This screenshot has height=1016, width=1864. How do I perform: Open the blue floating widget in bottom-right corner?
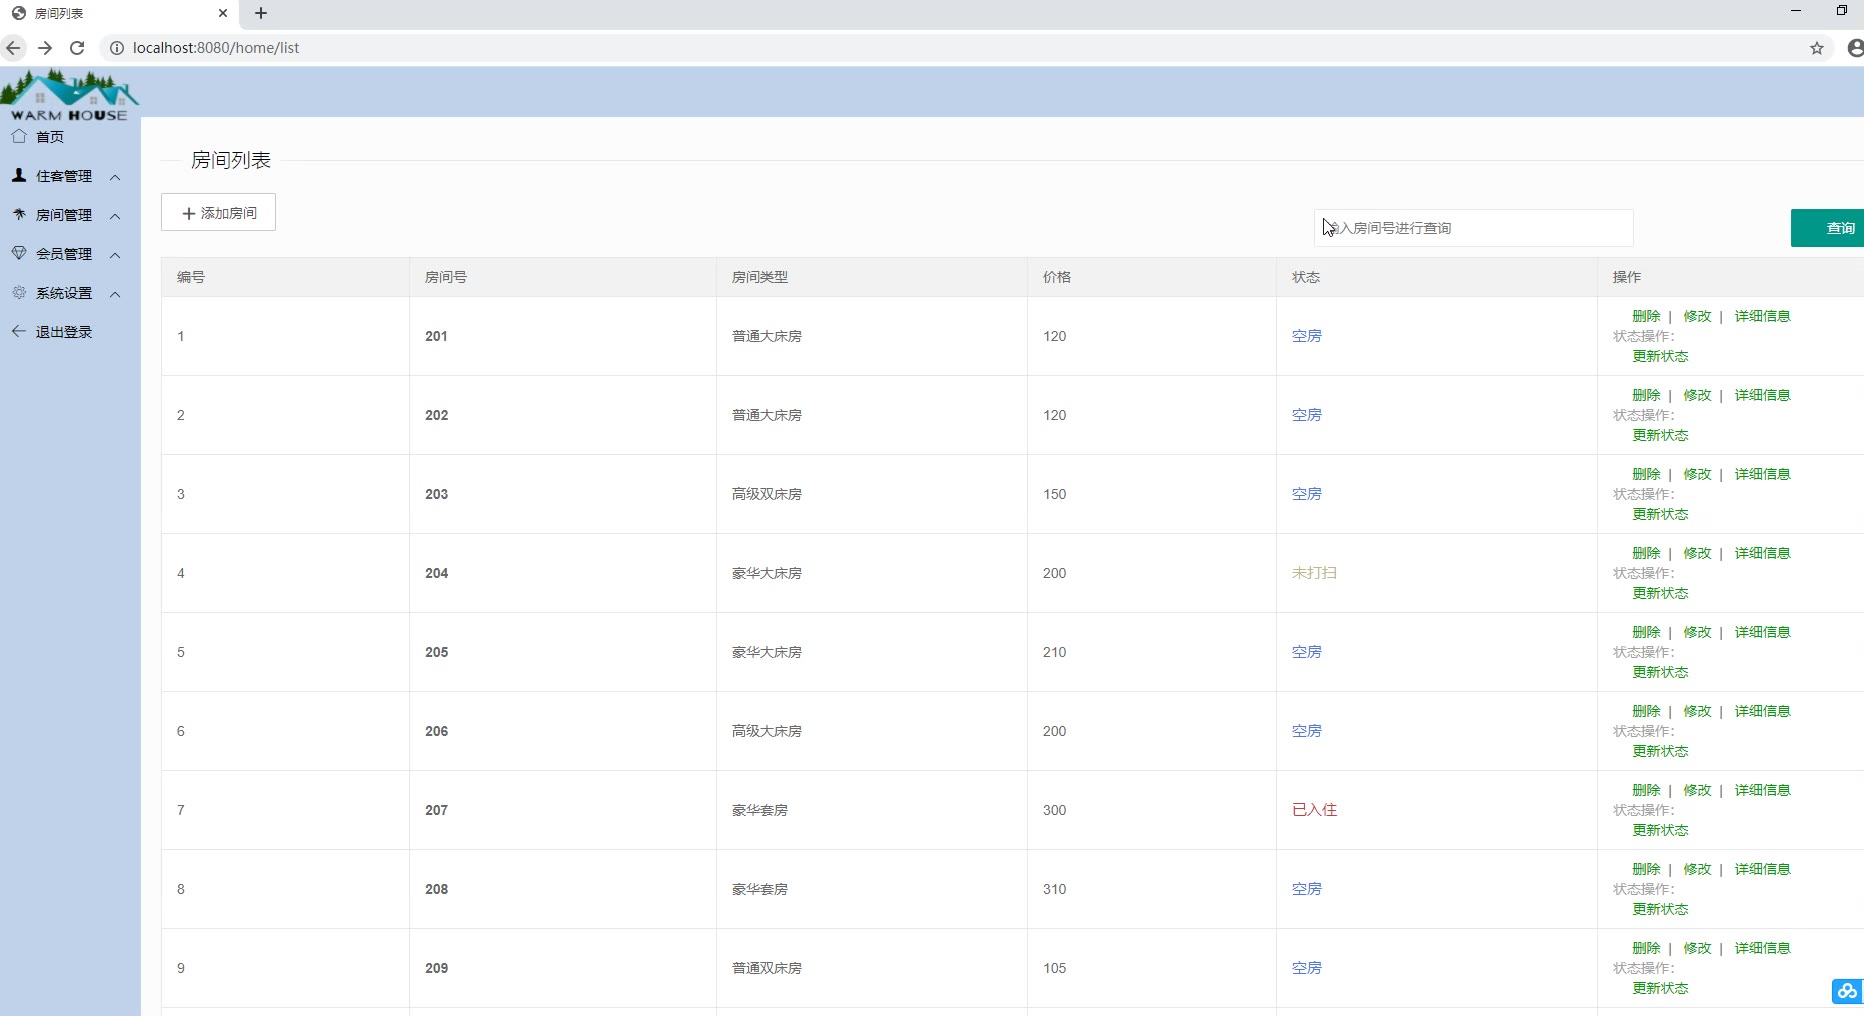[1846, 991]
